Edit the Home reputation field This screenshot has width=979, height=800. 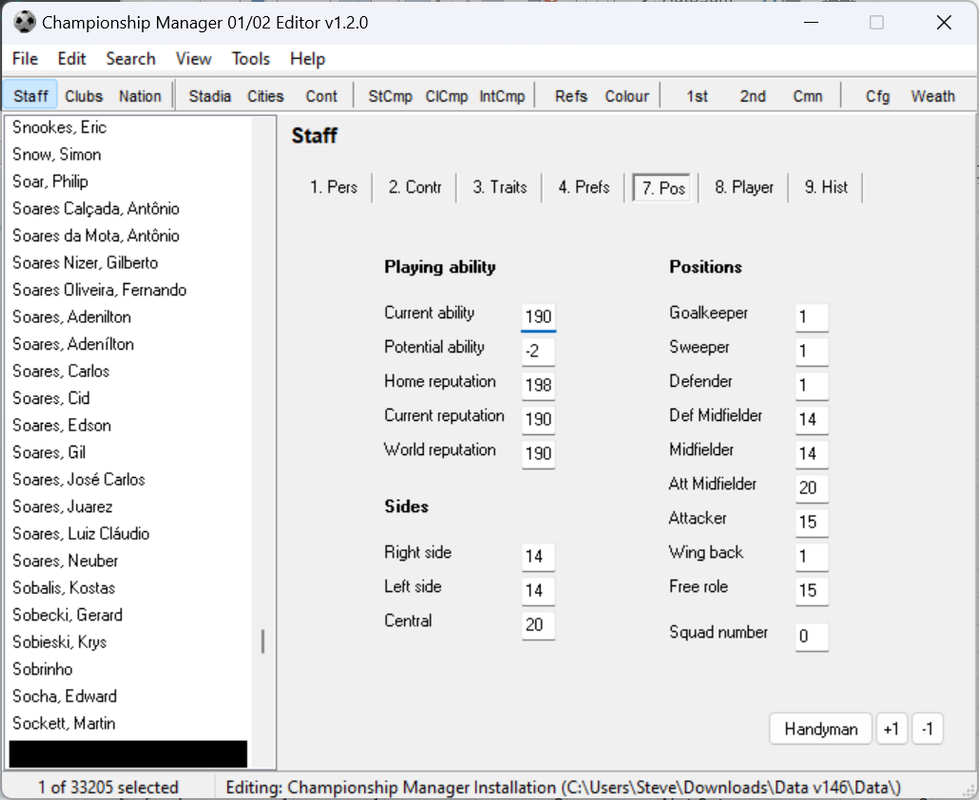tap(538, 385)
